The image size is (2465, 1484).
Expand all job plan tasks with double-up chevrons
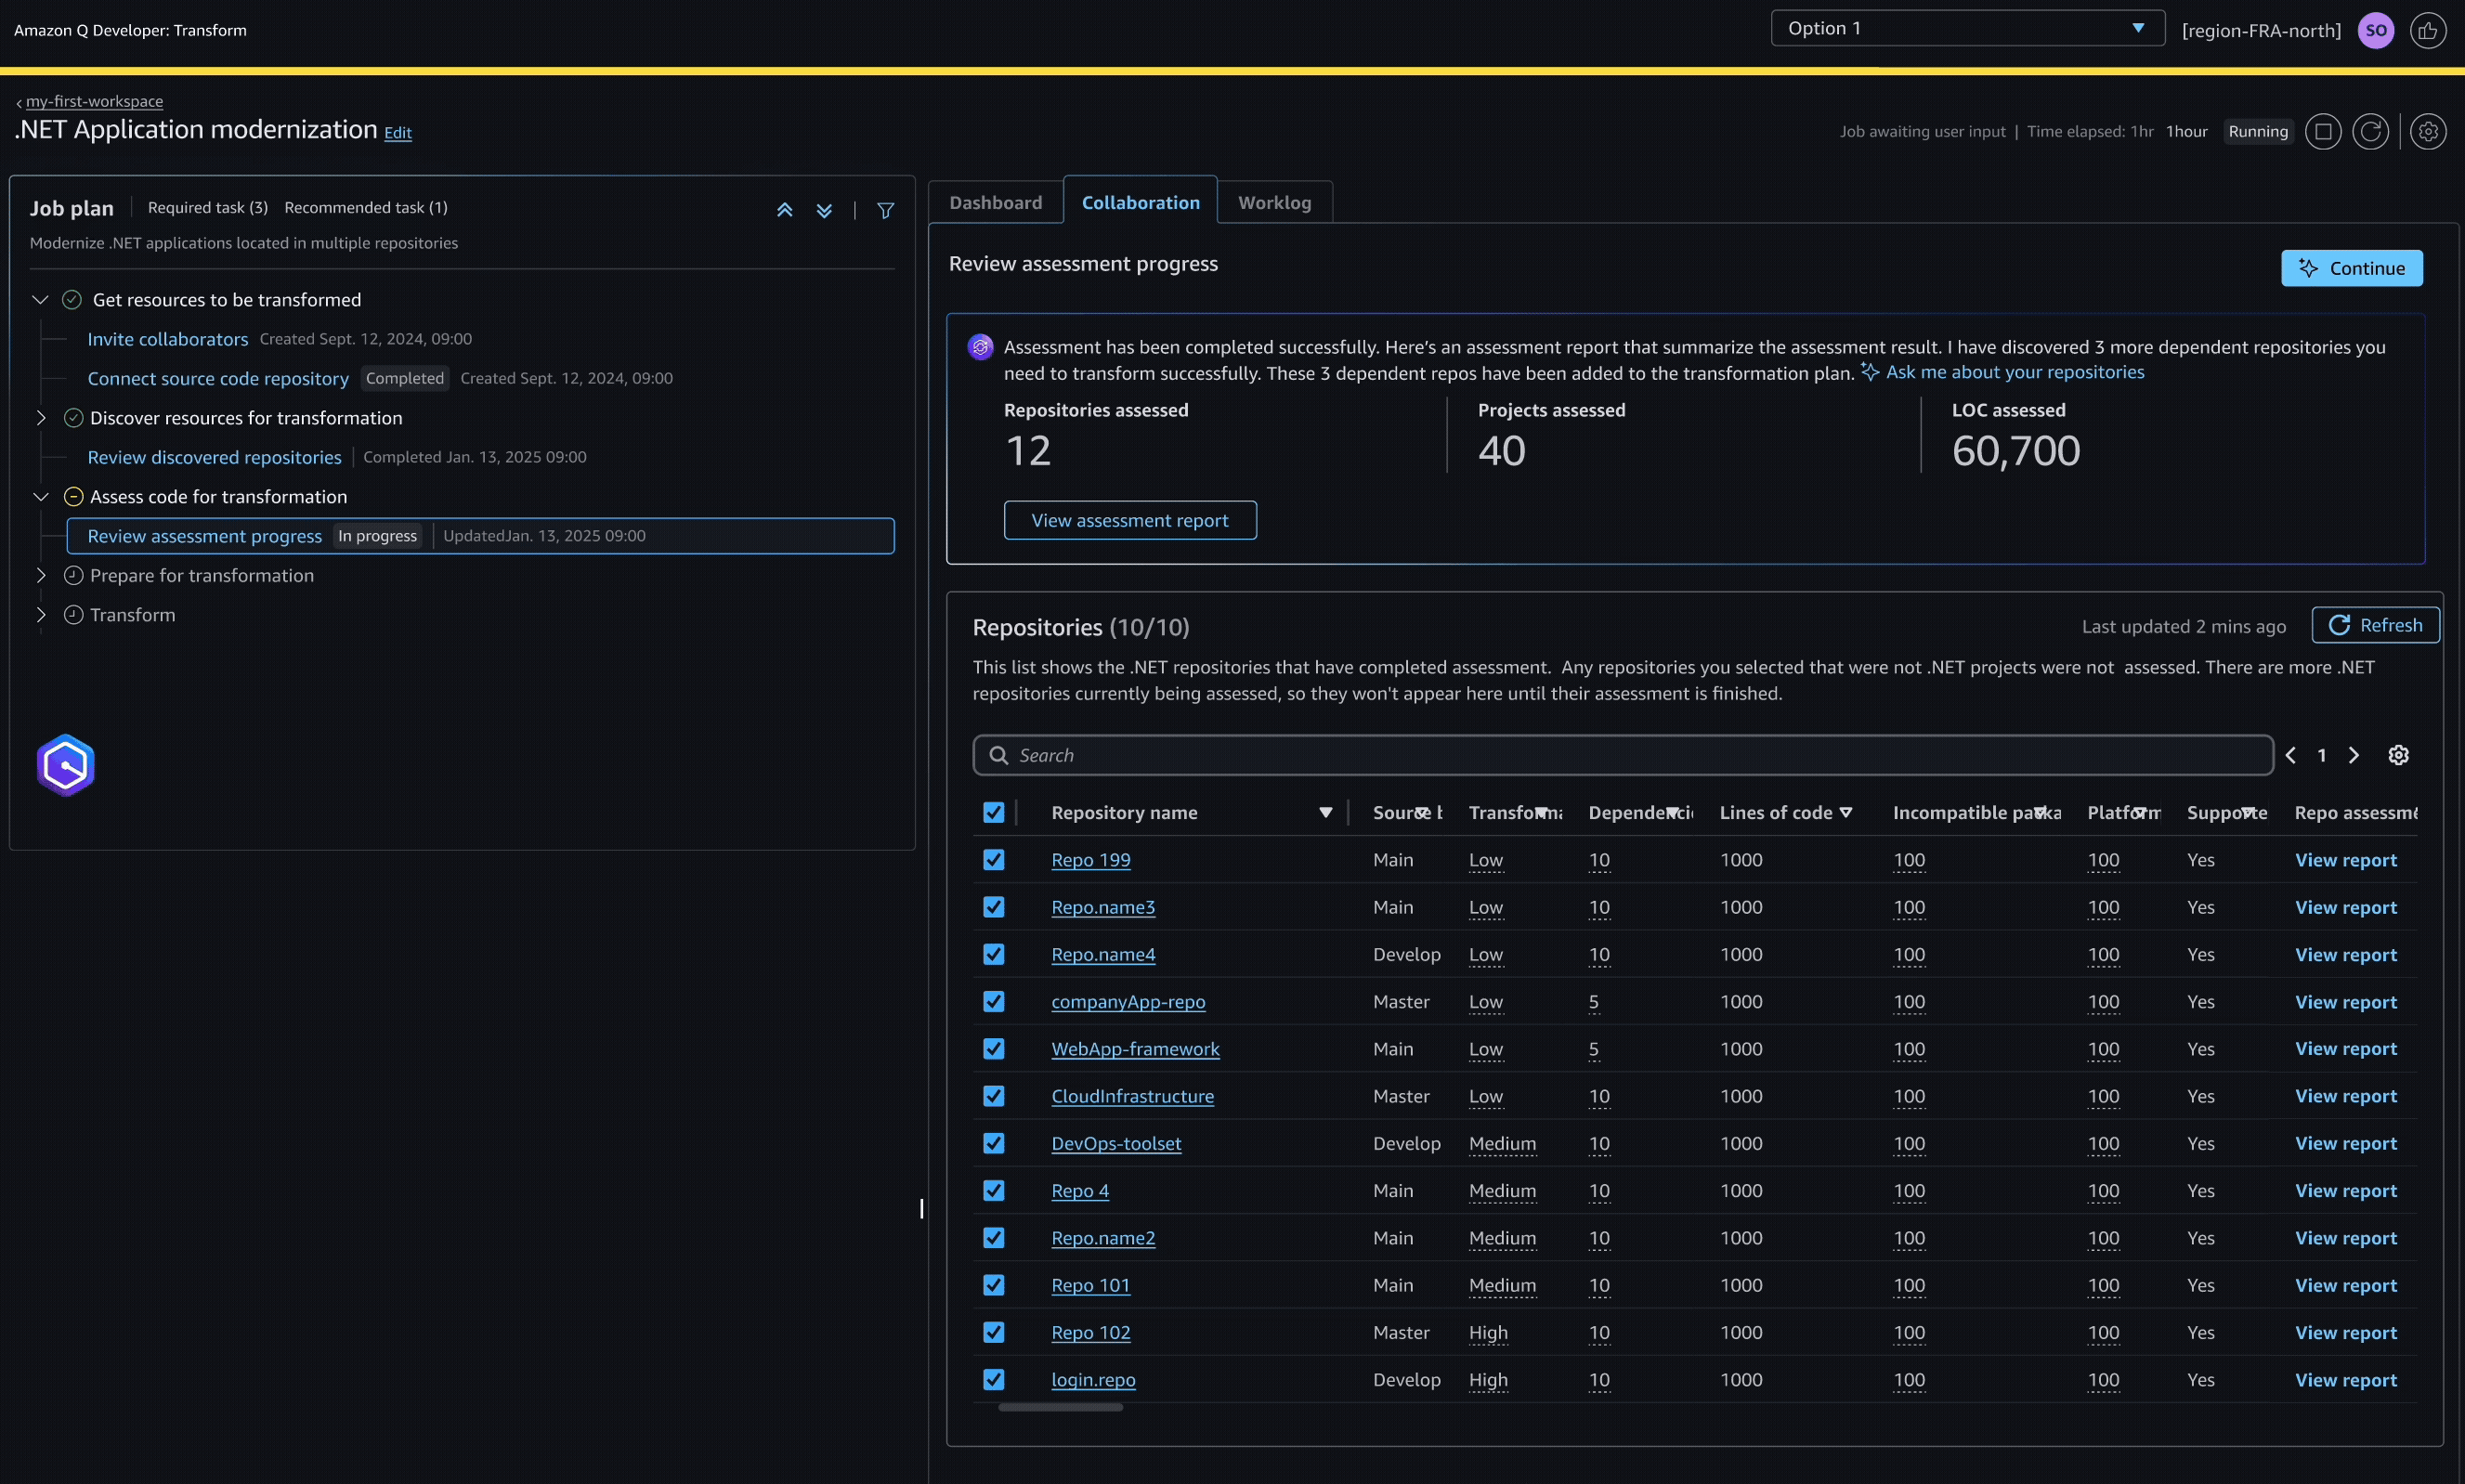click(785, 210)
